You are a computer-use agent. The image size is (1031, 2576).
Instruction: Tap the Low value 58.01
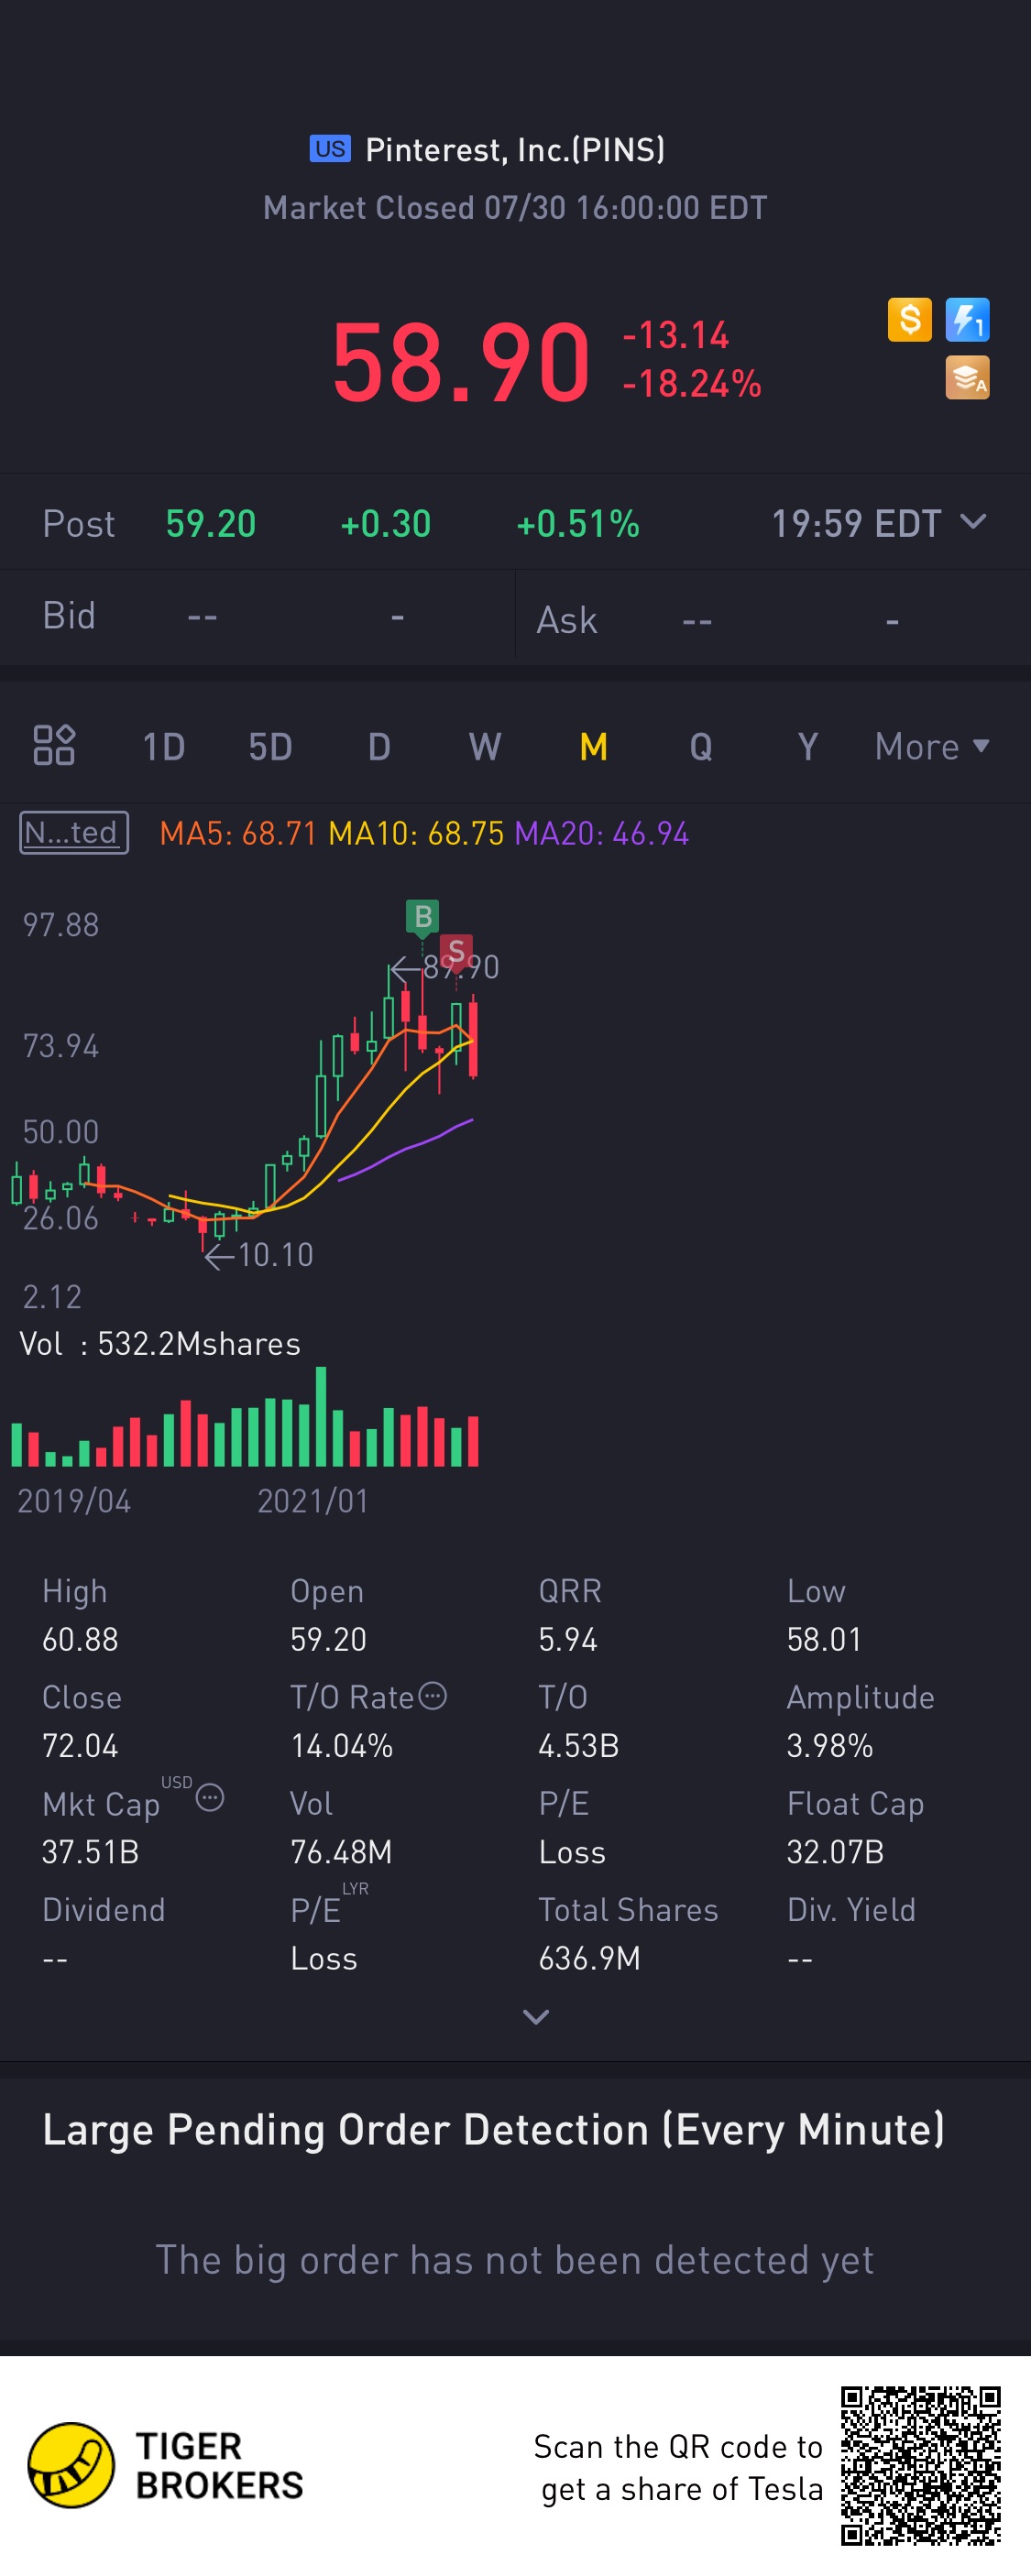[x=824, y=1639]
